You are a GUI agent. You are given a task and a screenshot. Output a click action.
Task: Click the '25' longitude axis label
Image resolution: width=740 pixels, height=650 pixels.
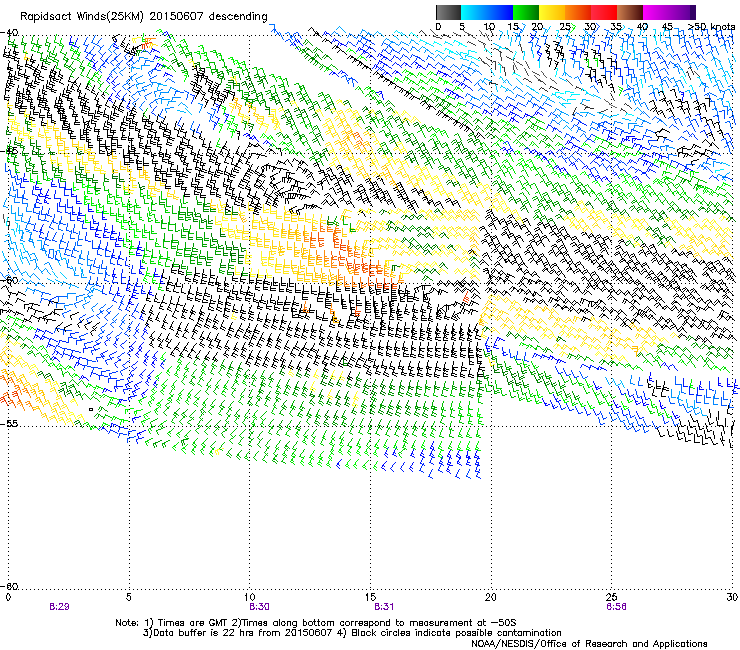point(611,597)
